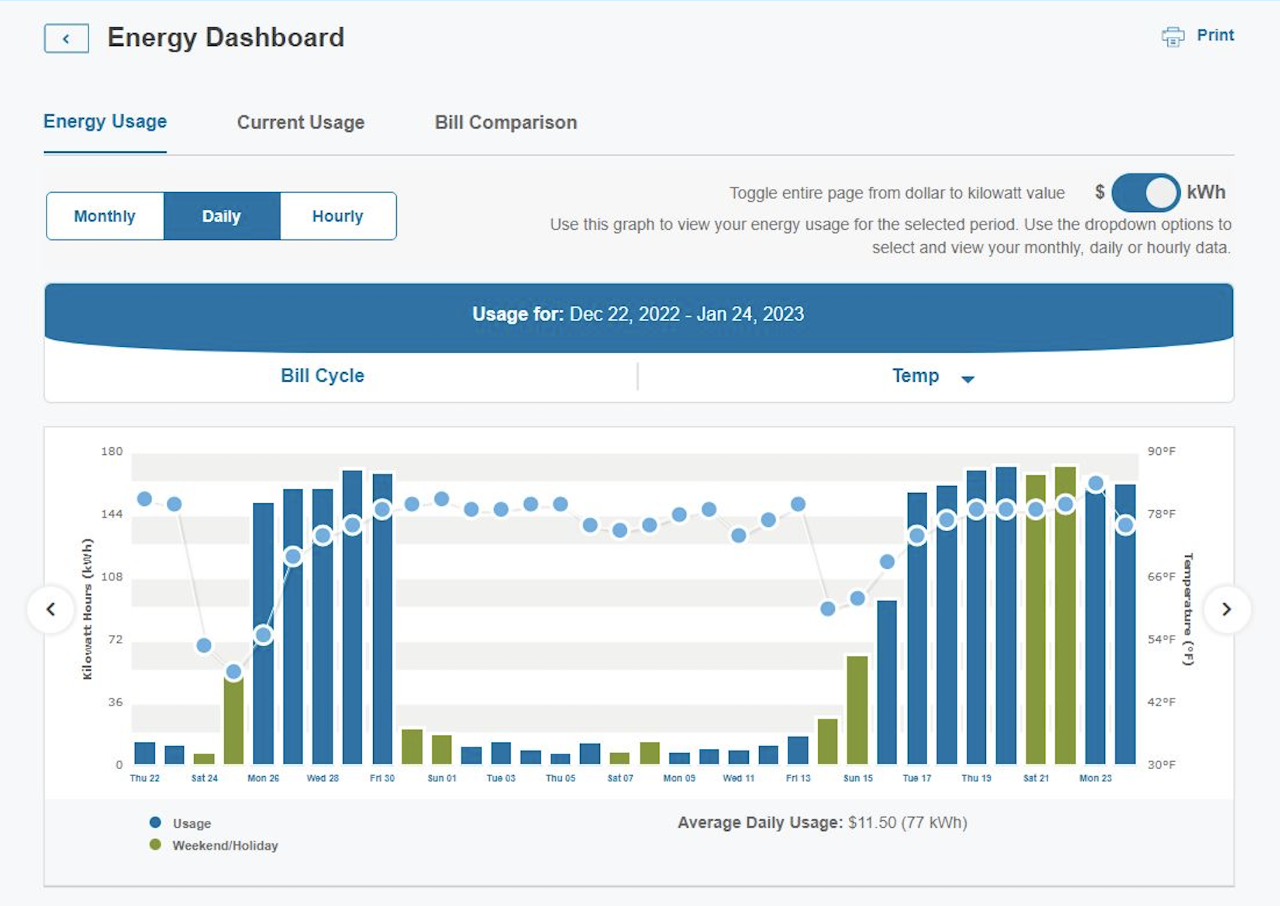Click the blue Usage legend dot
This screenshot has height=906, width=1280.
click(155, 823)
